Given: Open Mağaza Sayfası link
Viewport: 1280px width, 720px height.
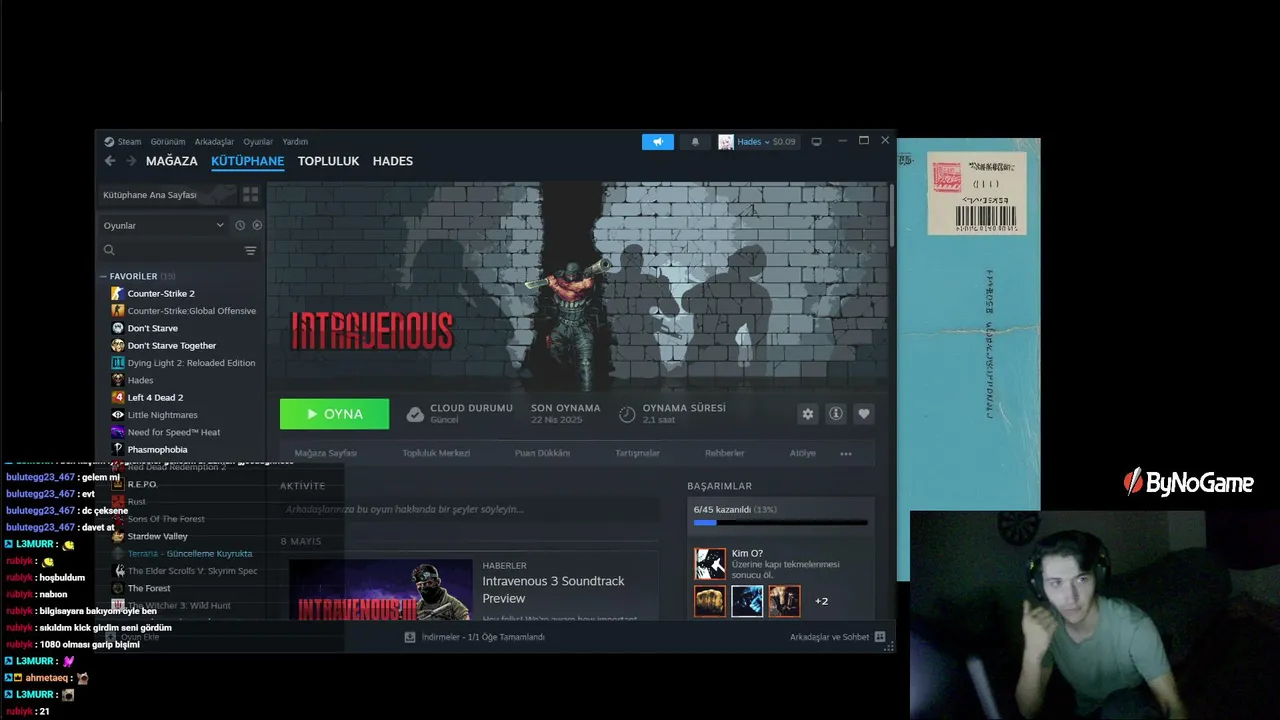Looking at the screenshot, I should pyautogui.click(x=326, y=454).
